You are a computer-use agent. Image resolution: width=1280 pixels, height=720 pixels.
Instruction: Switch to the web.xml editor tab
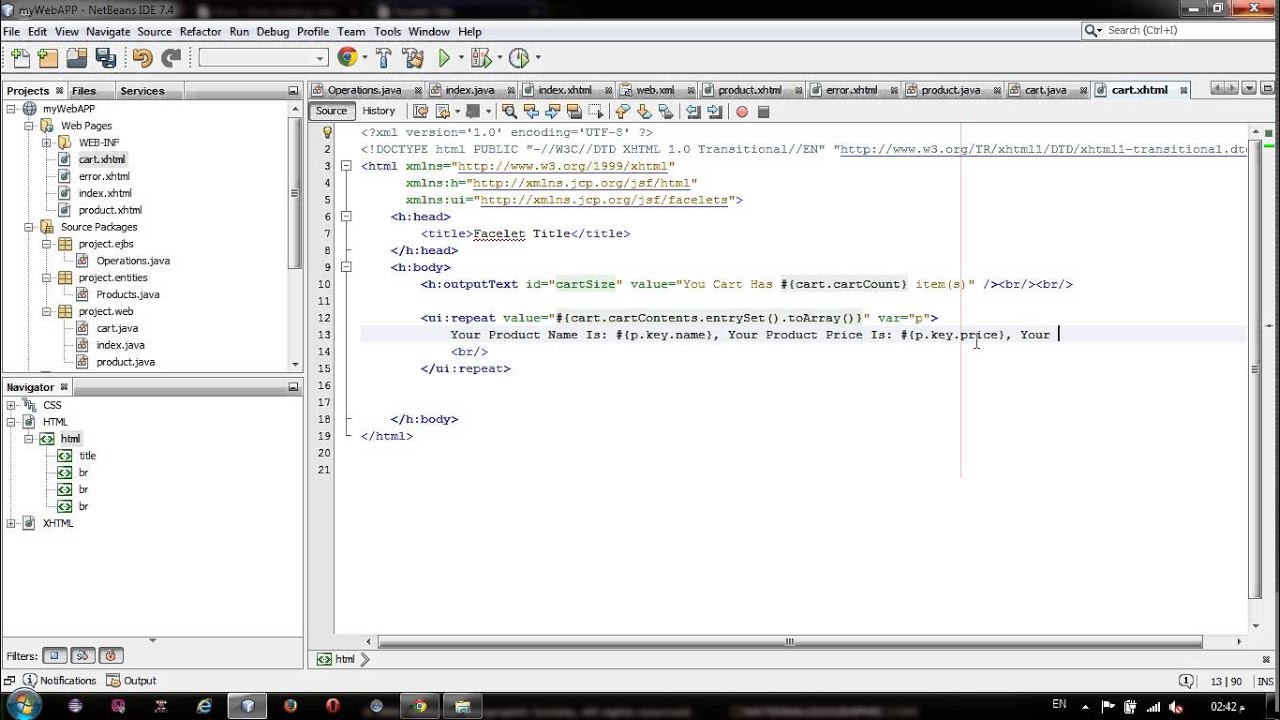pyautogui.click(x=655, y=90)
